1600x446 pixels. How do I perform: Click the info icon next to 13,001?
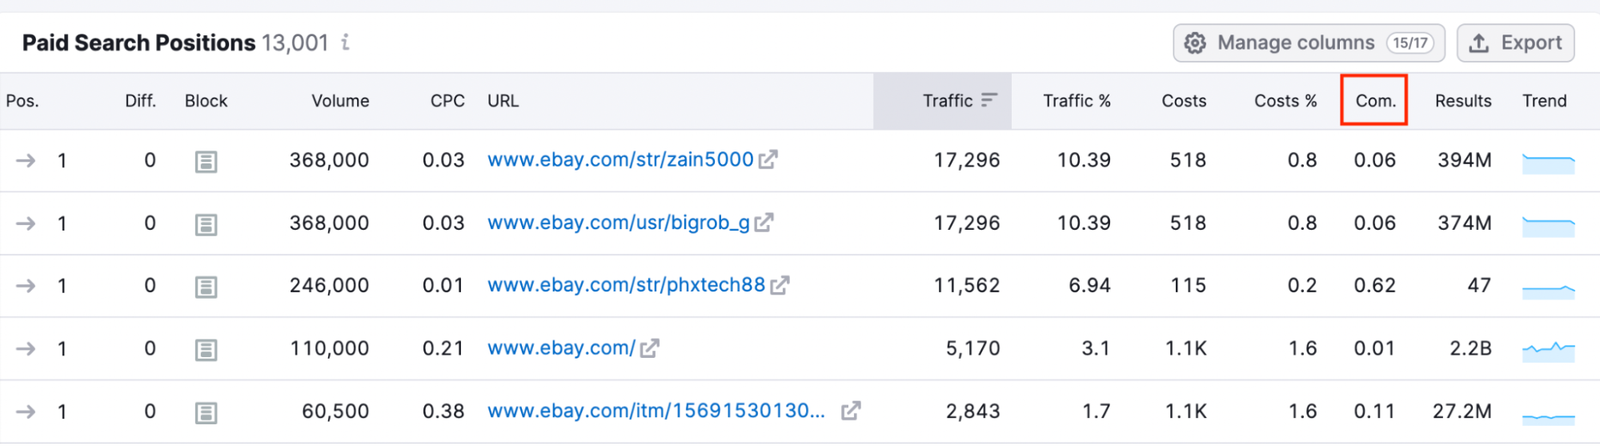pos(346,42)
